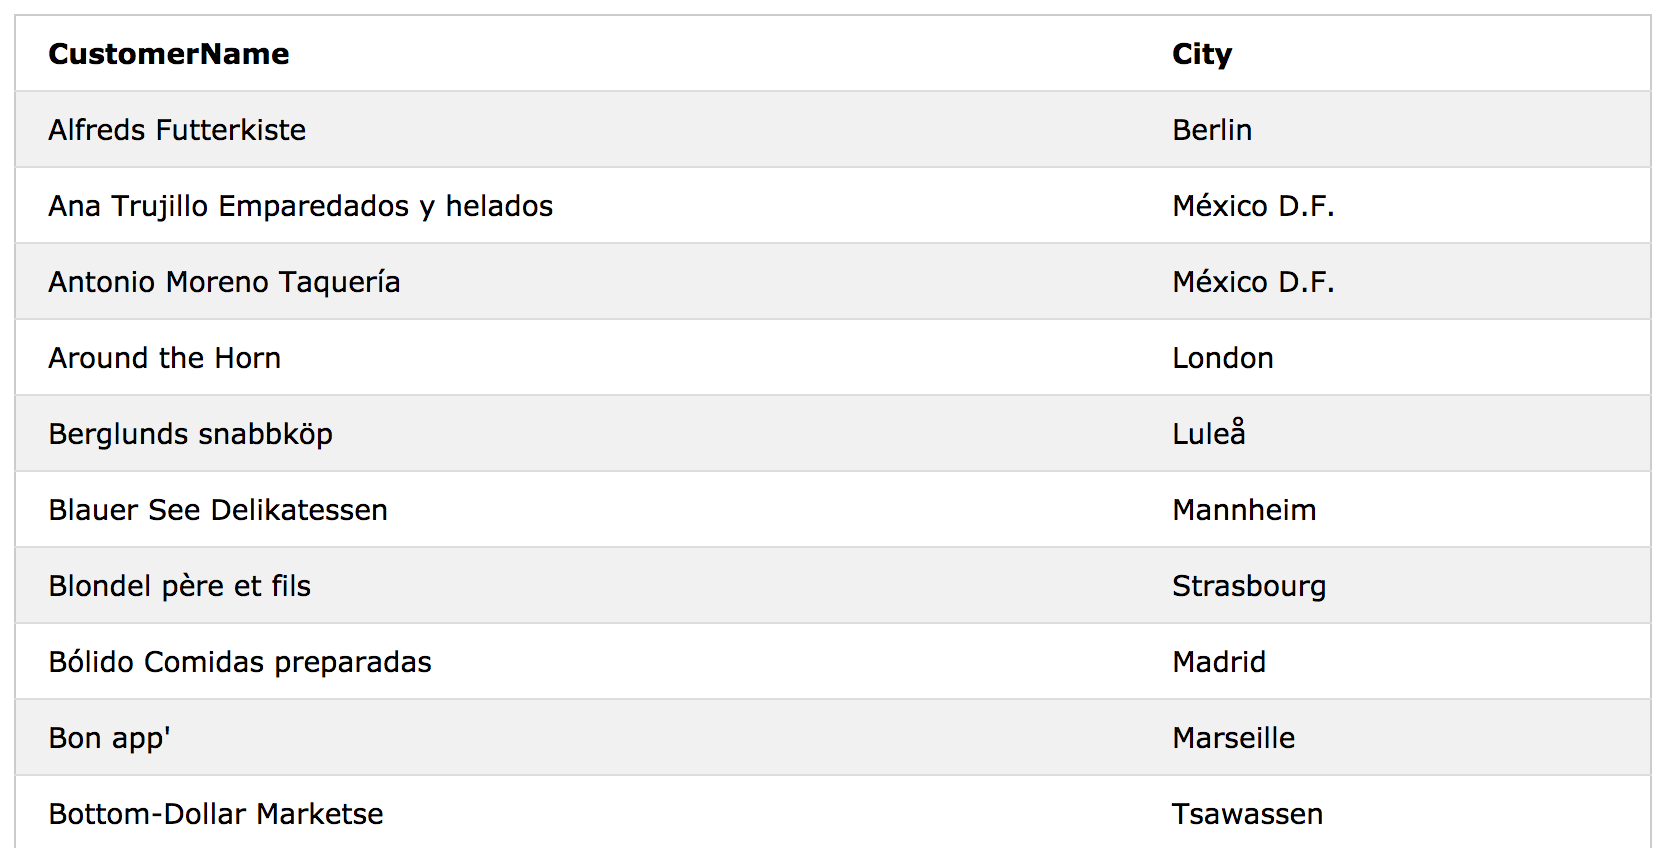Click the Madrid city cell
Viewport: 1662px width, 848px height.
[1219, 662]
